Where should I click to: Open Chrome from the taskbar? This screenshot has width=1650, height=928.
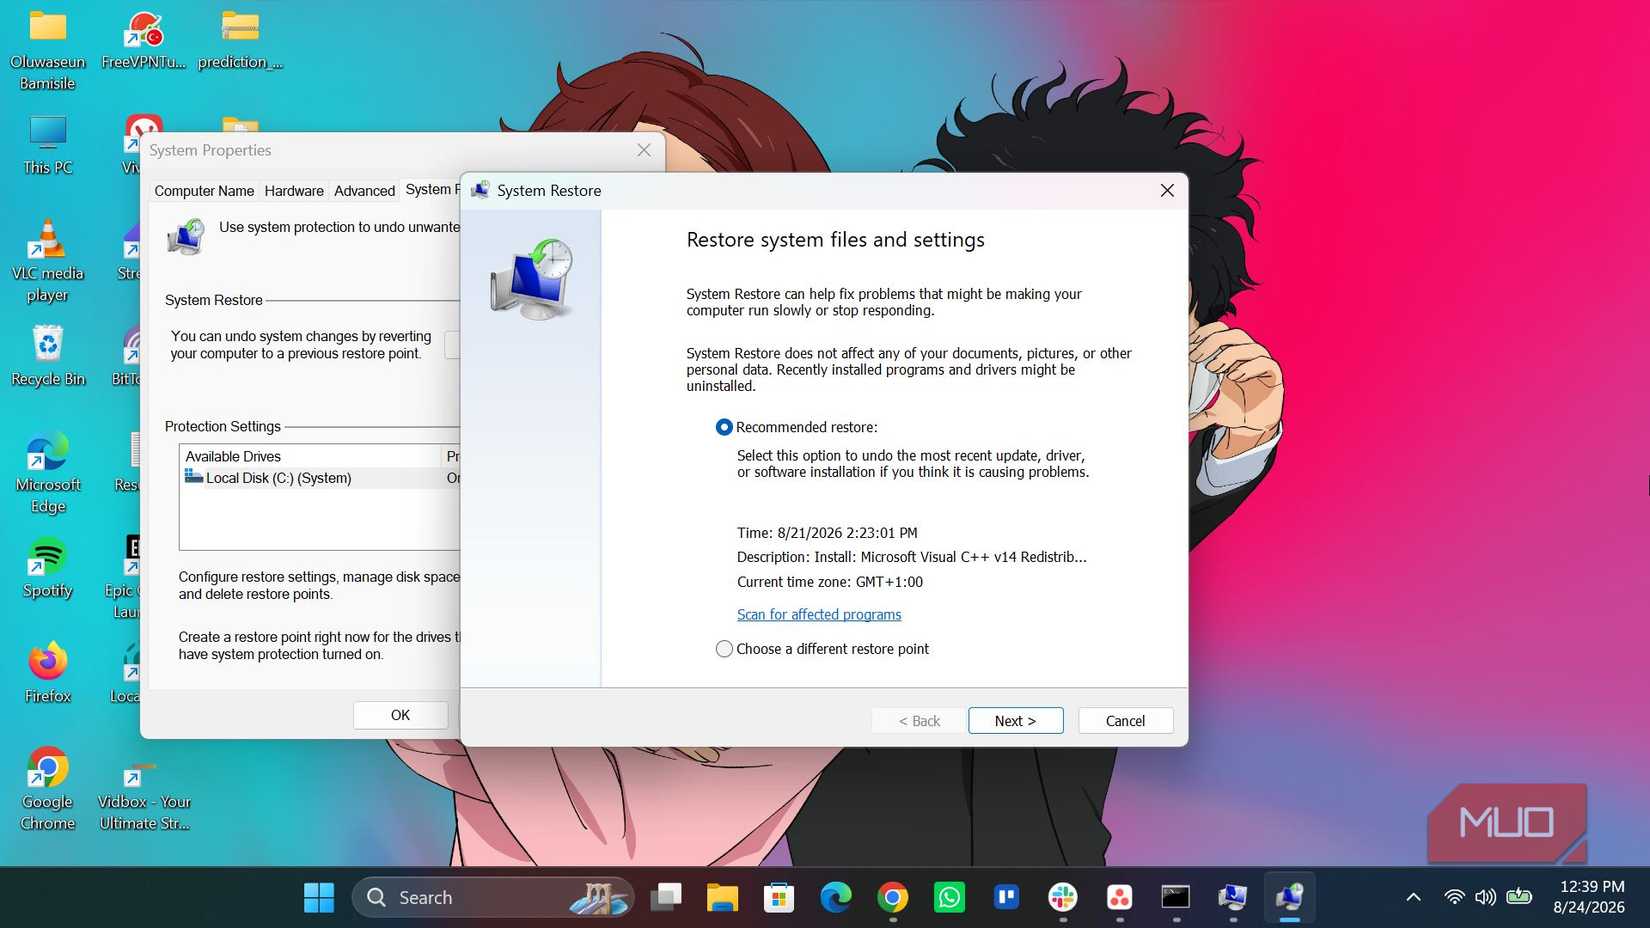(892, 897)
